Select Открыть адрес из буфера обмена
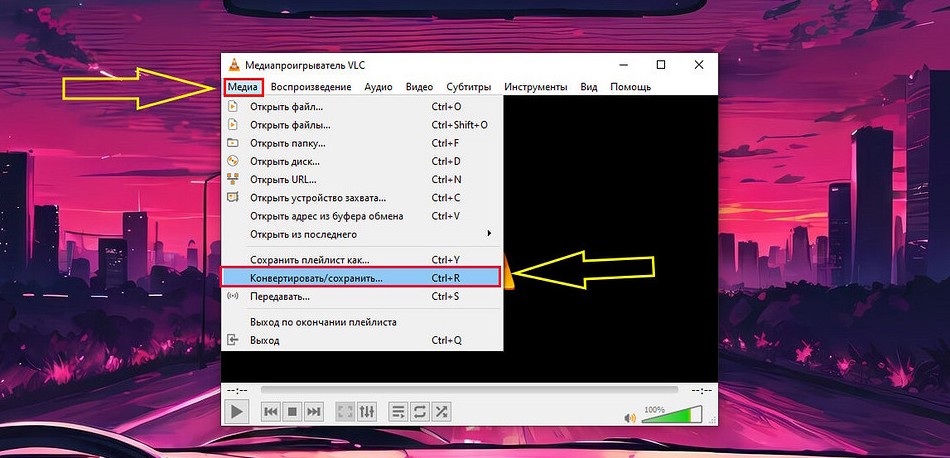The image size is (950, 458). pyautogui.click(x=362, y=216)
